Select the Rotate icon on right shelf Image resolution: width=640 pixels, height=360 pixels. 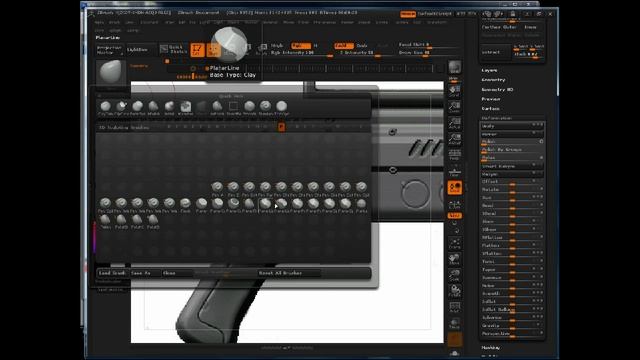click(x=454, y=291)
